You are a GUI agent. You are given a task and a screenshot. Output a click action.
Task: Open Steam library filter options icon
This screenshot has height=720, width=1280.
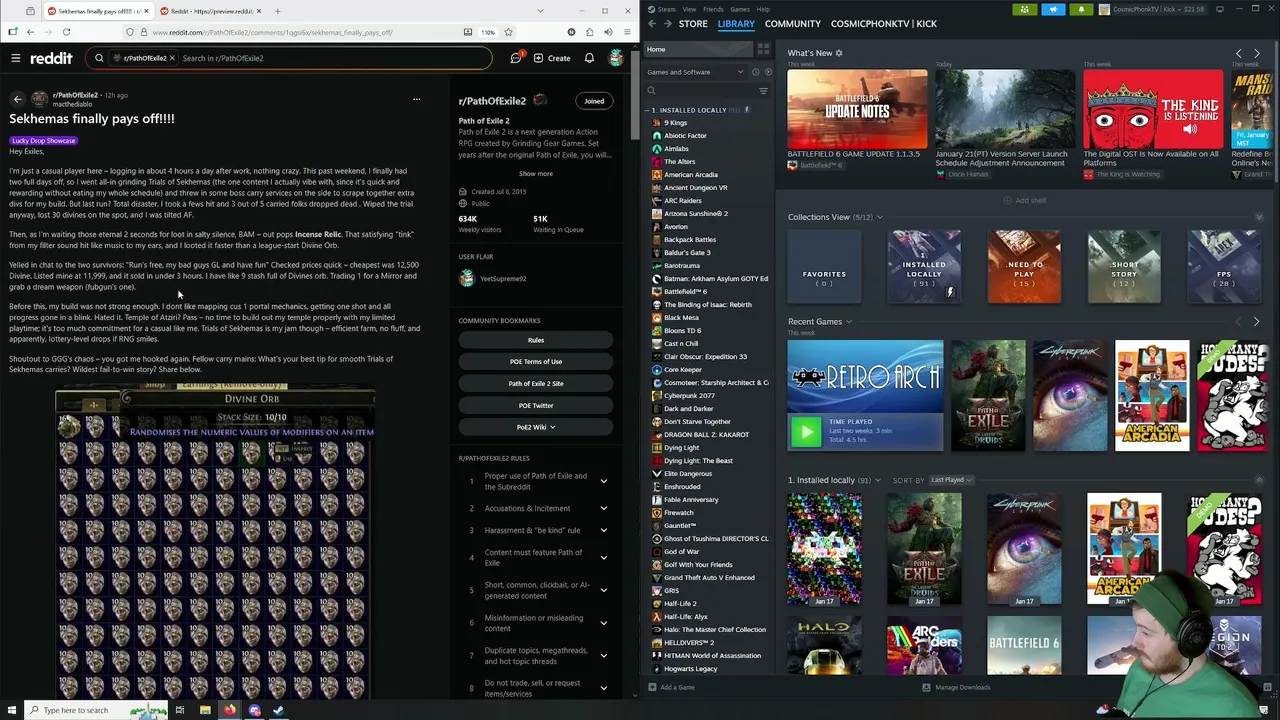pyautogui.click(x=763, y=91)
